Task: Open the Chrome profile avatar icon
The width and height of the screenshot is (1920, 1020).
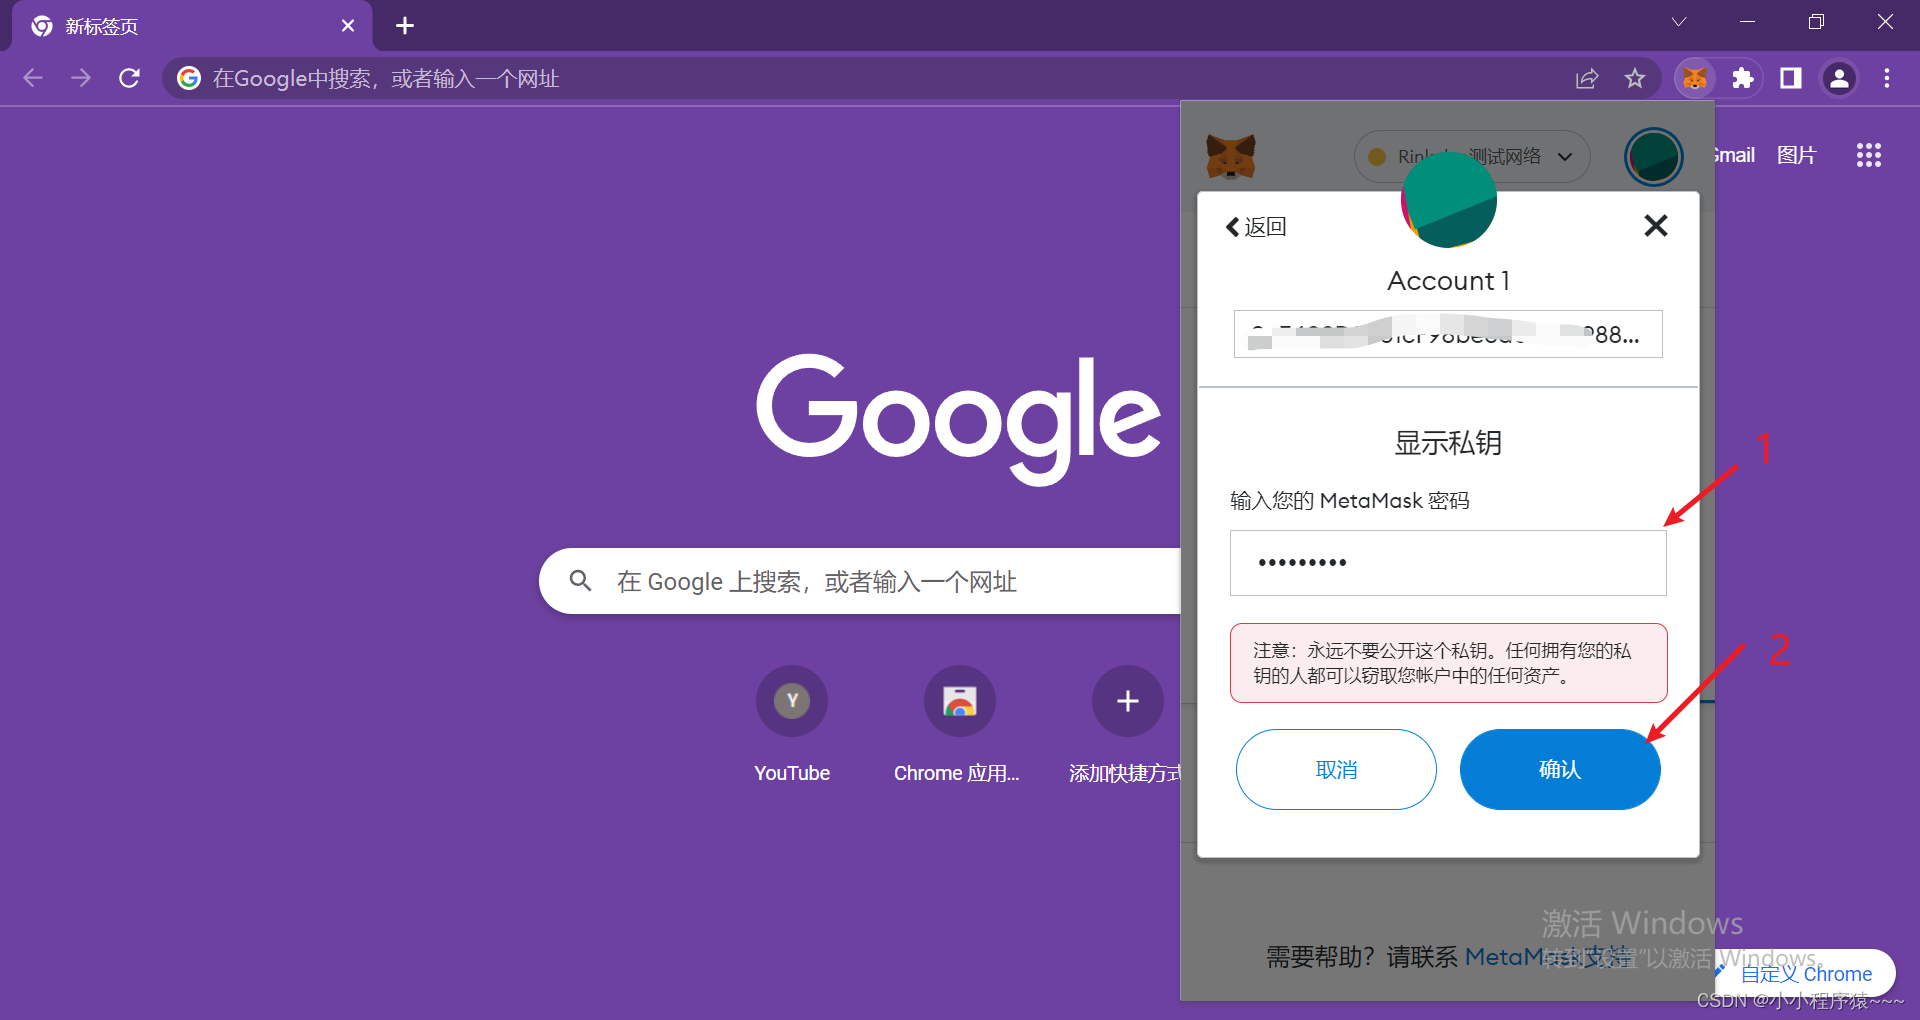Action: 1839,78
